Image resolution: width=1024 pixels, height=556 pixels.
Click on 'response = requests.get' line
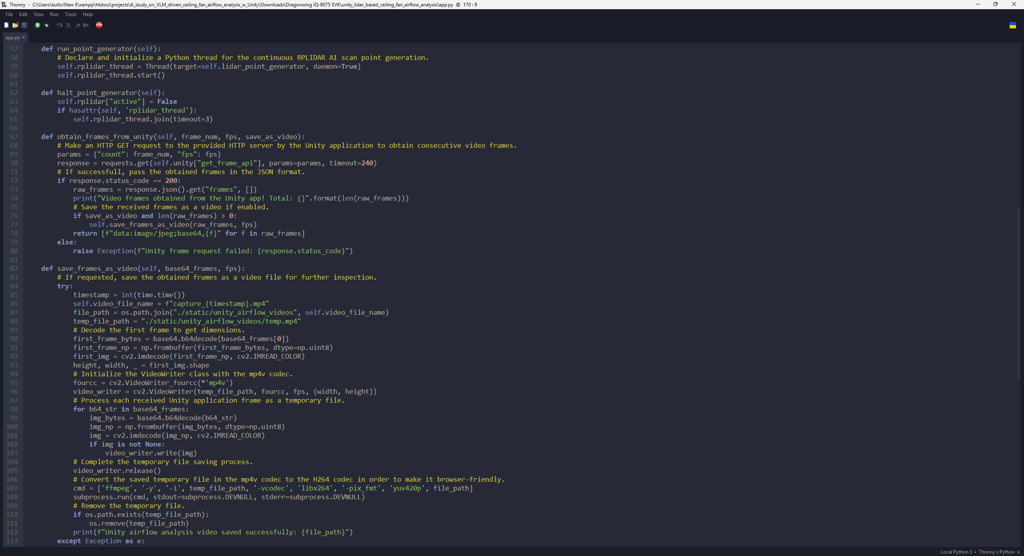[217, 163]
